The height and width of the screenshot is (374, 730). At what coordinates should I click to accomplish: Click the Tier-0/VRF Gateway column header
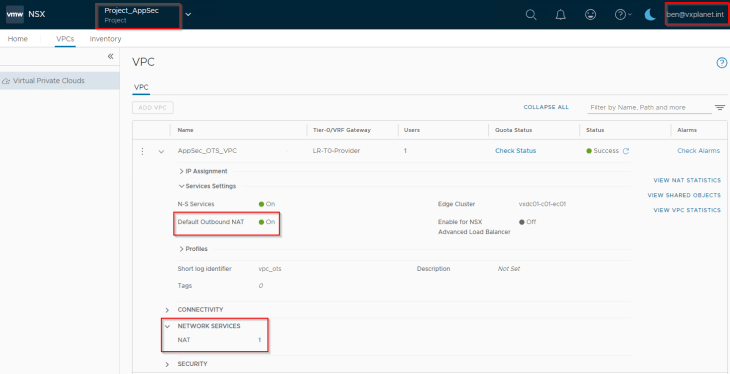pyautogui.click(x=342, y=130)
